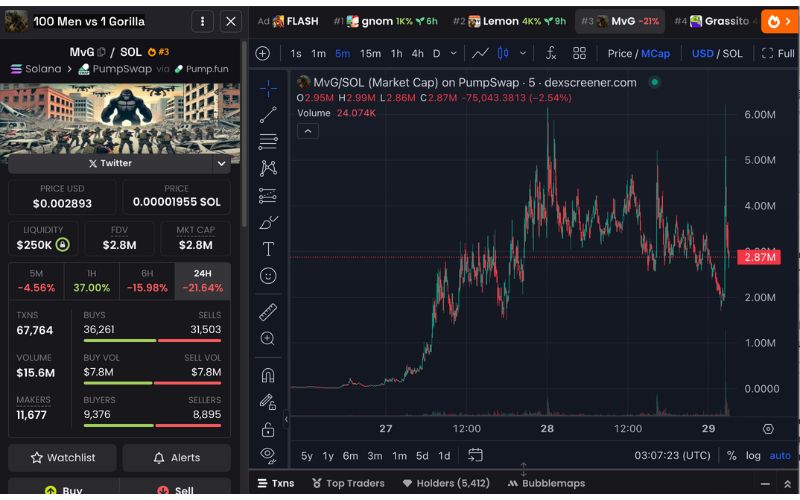800x500 pixels.
Task: Select the Text annotation tool
Action: [x=268, y=249]
